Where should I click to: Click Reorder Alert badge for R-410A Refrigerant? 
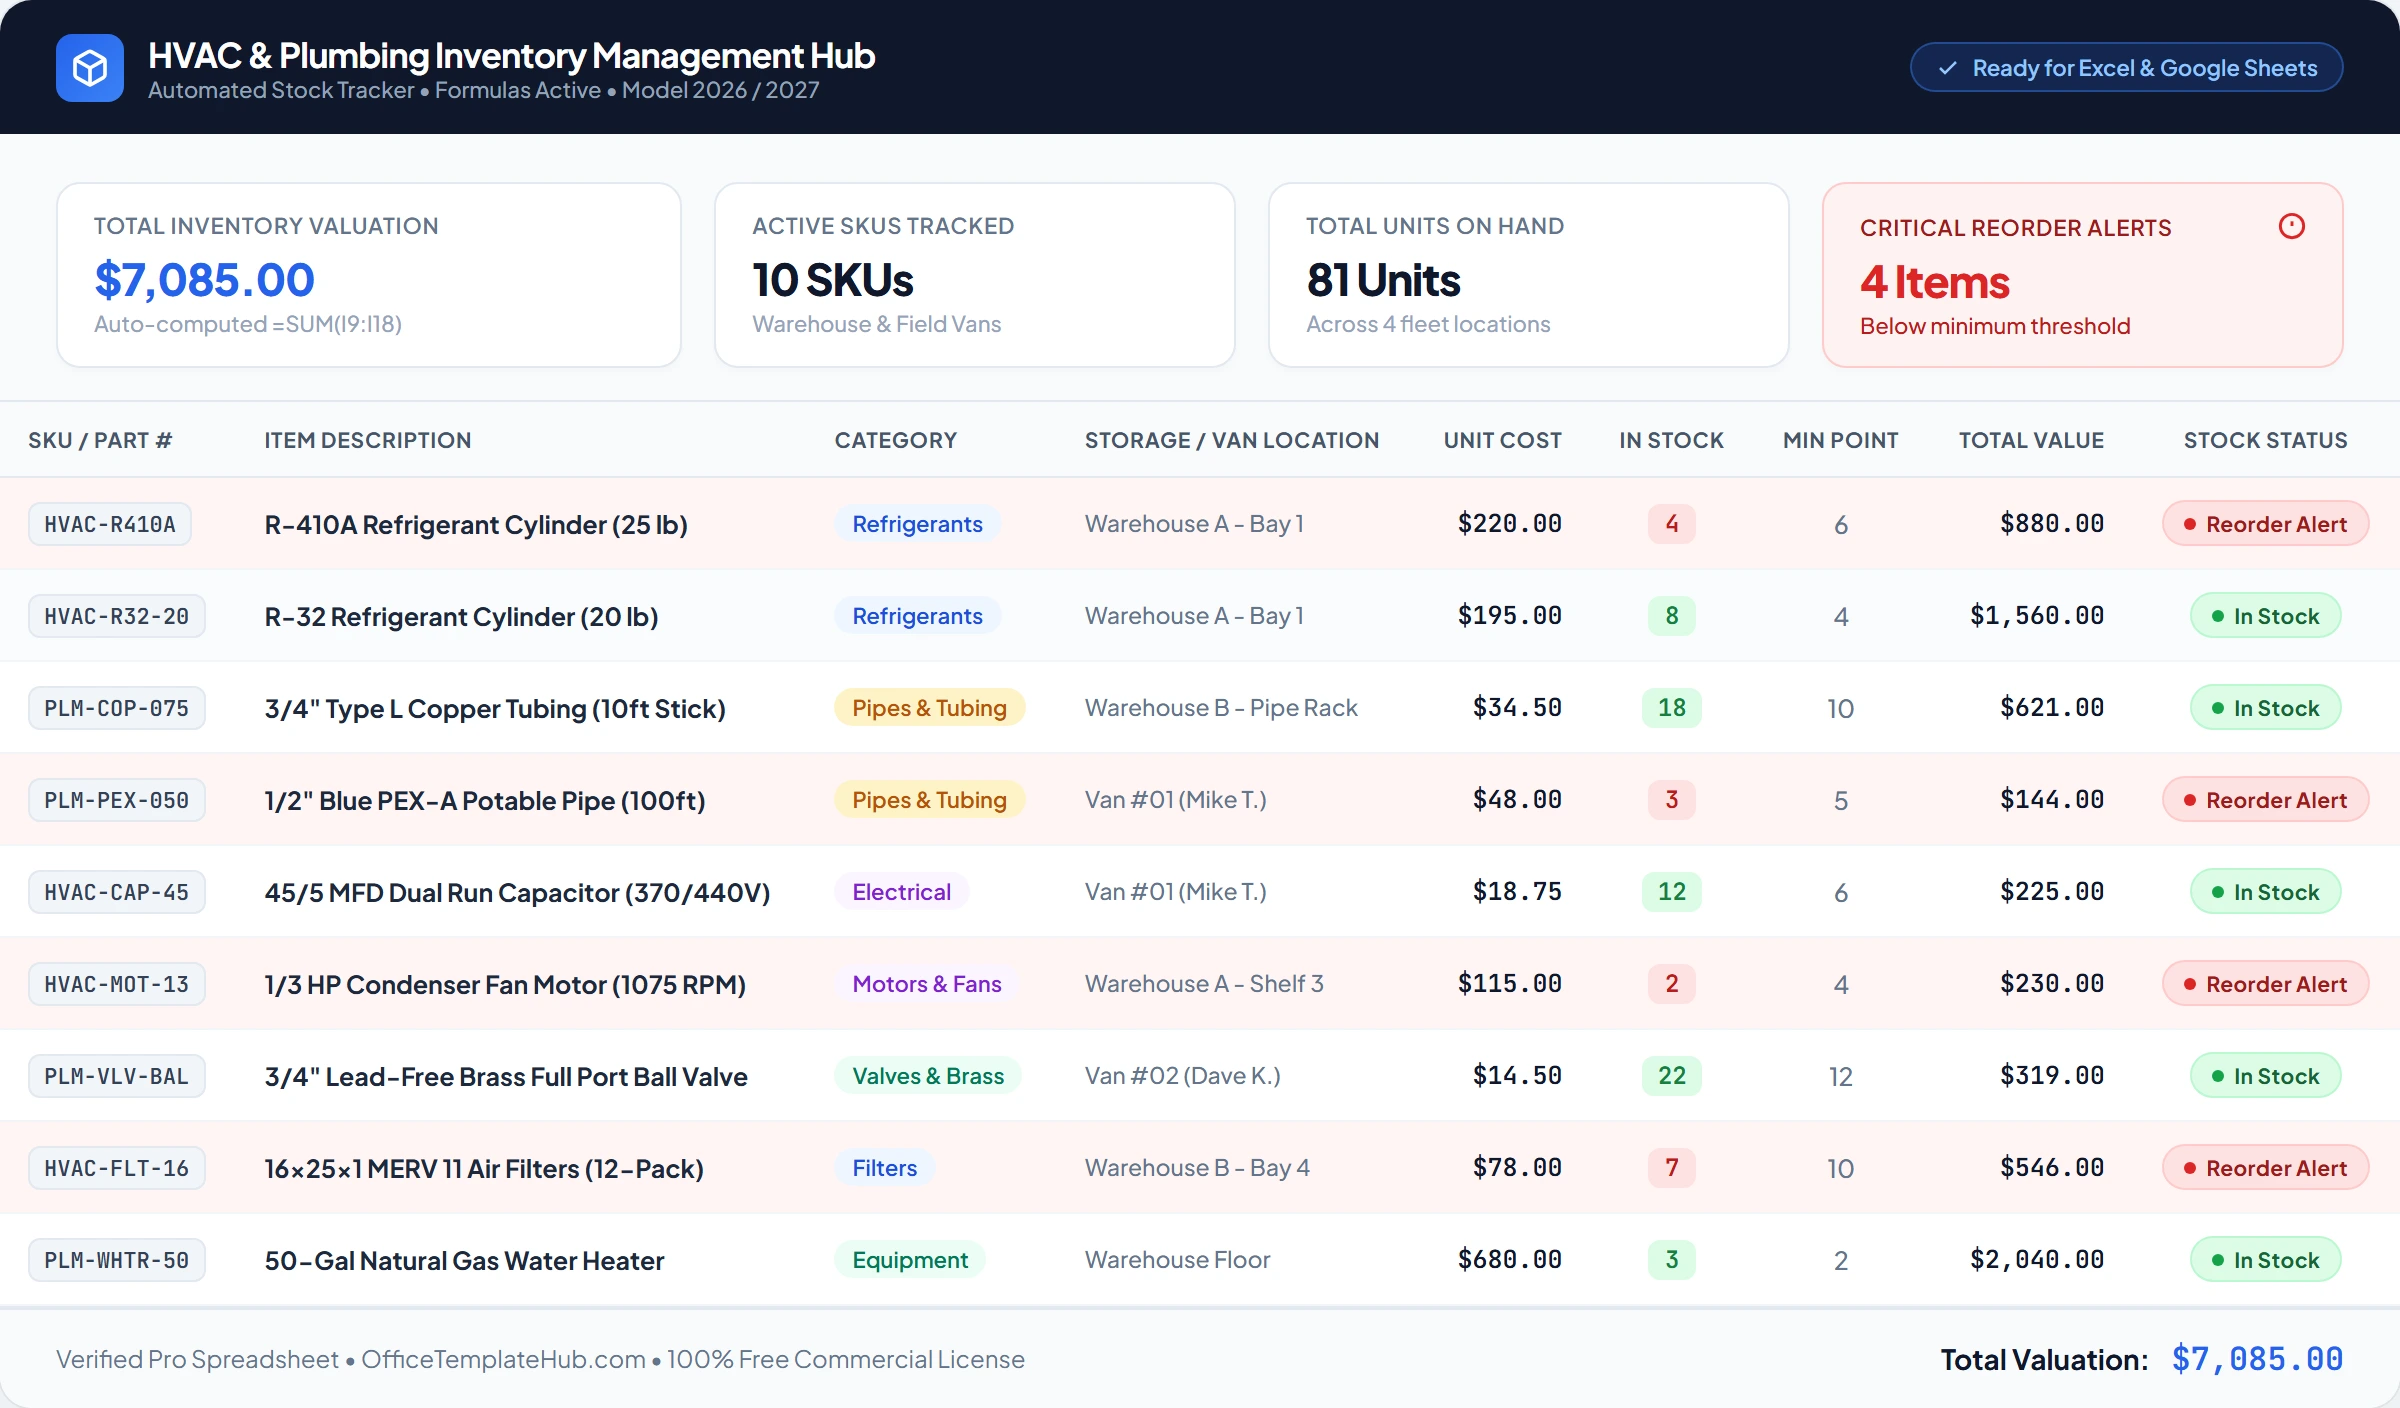[x=2265, y=524]
